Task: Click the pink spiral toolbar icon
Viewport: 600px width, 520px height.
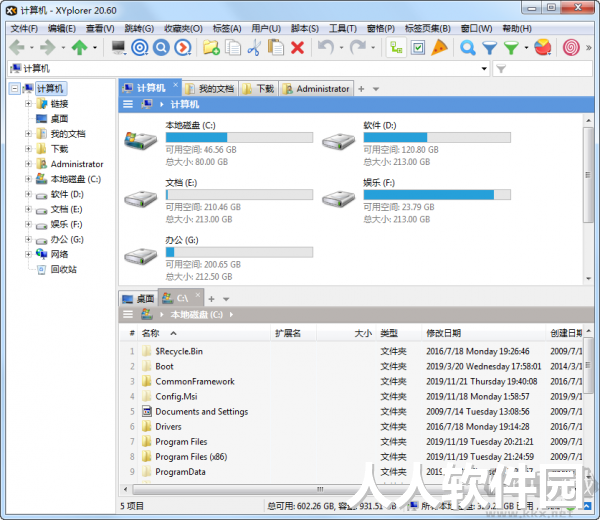Action: tap(571, 47)
